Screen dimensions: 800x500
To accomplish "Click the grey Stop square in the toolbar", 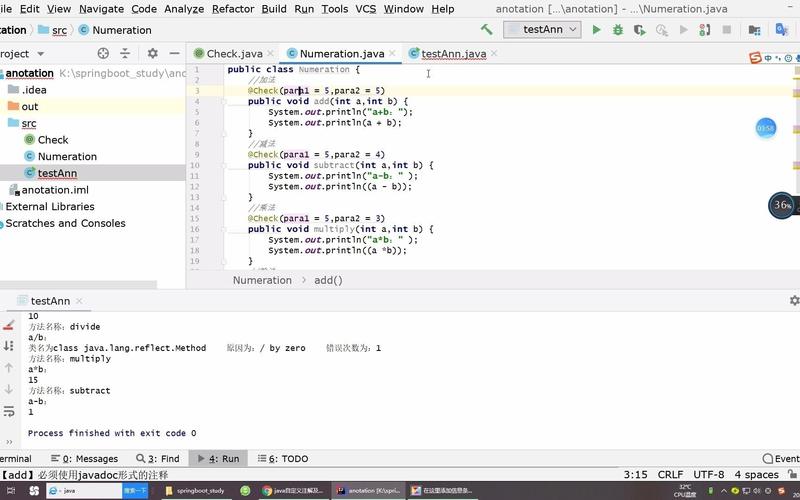I will pyautogui.click(x=727, y=30).
